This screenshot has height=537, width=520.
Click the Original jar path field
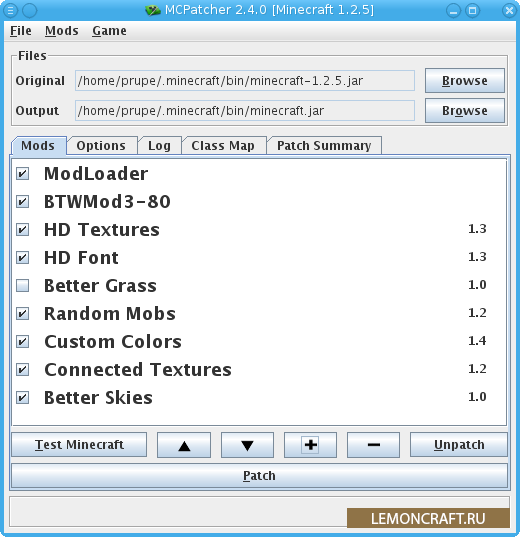(245, 81)
